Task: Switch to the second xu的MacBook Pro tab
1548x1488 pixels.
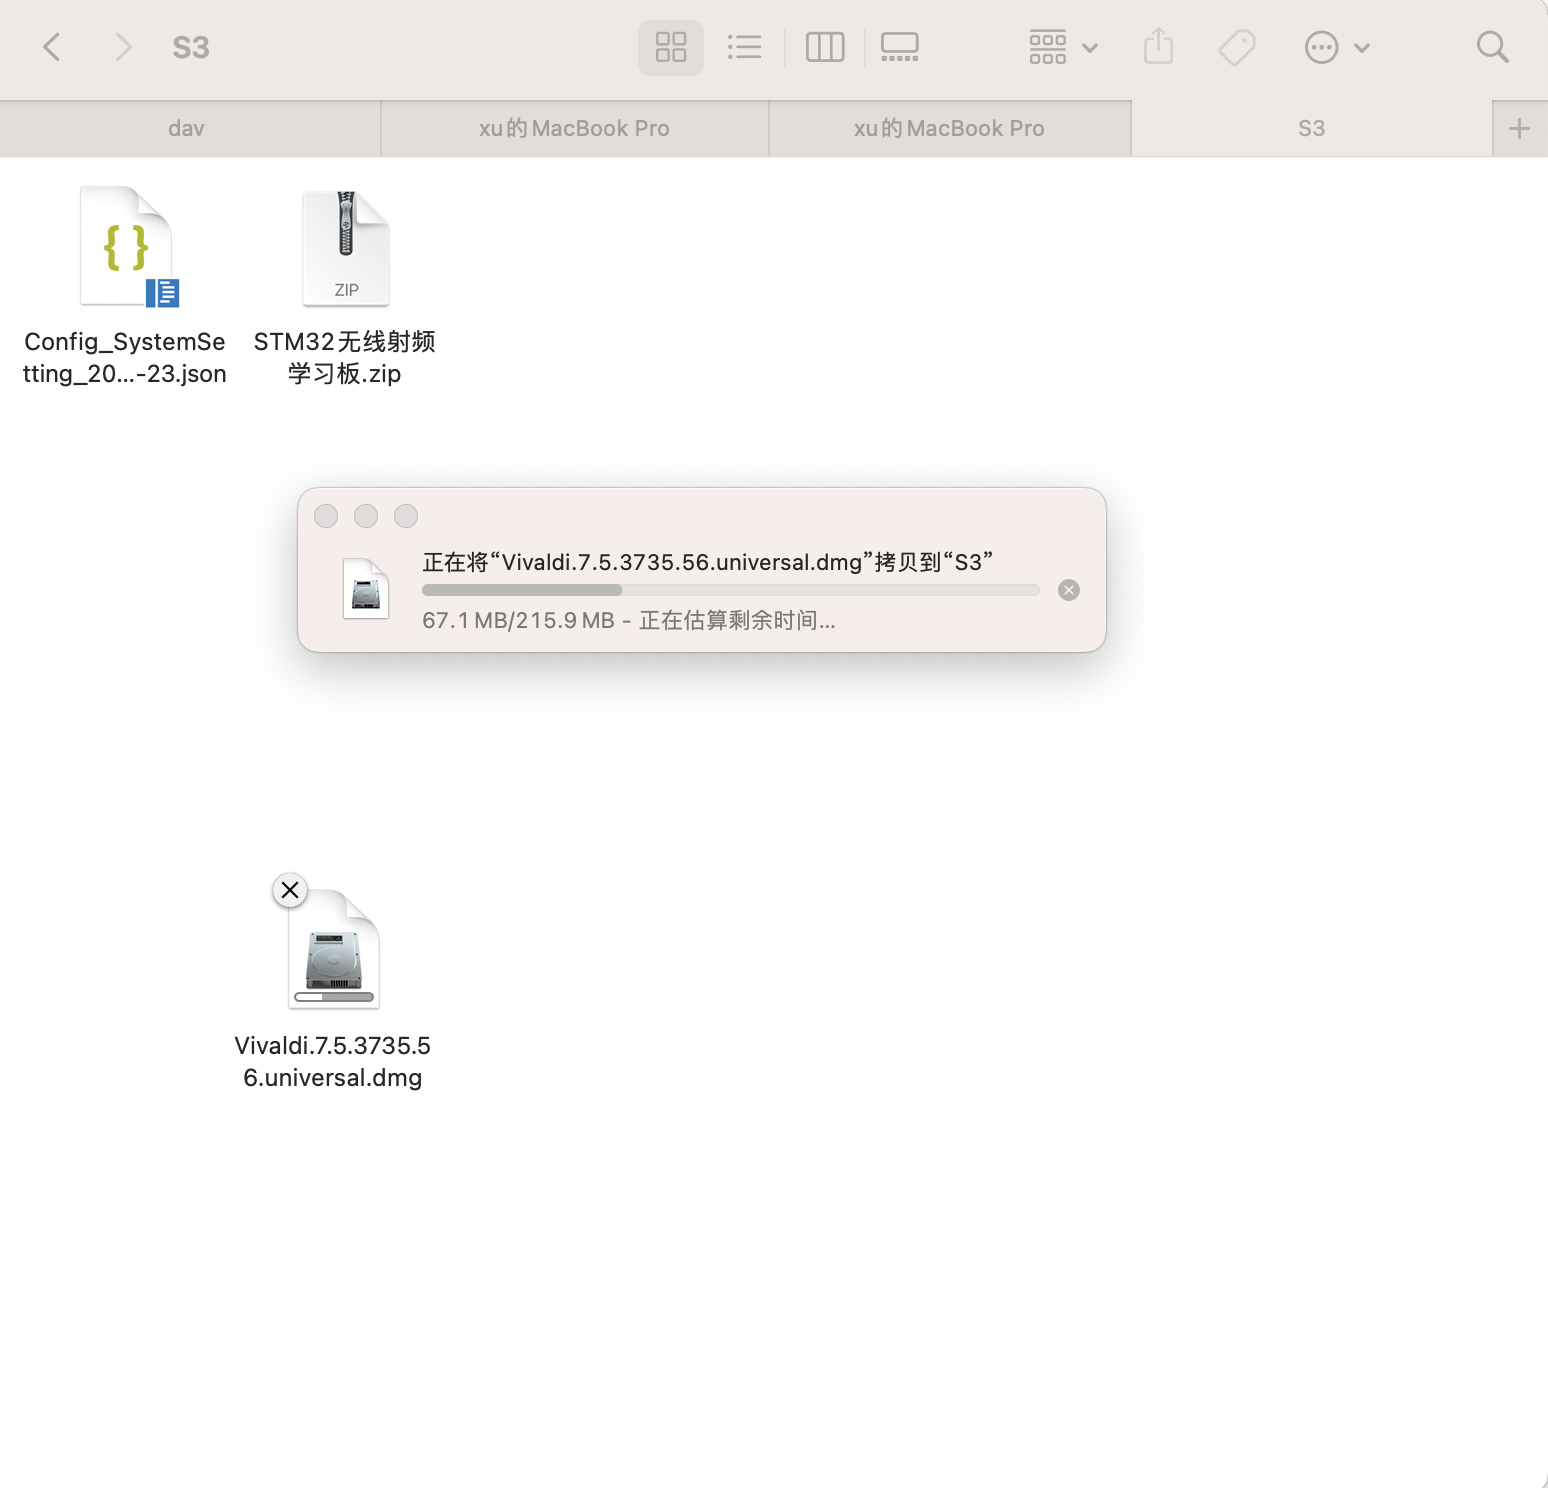Action: (949, 128)
